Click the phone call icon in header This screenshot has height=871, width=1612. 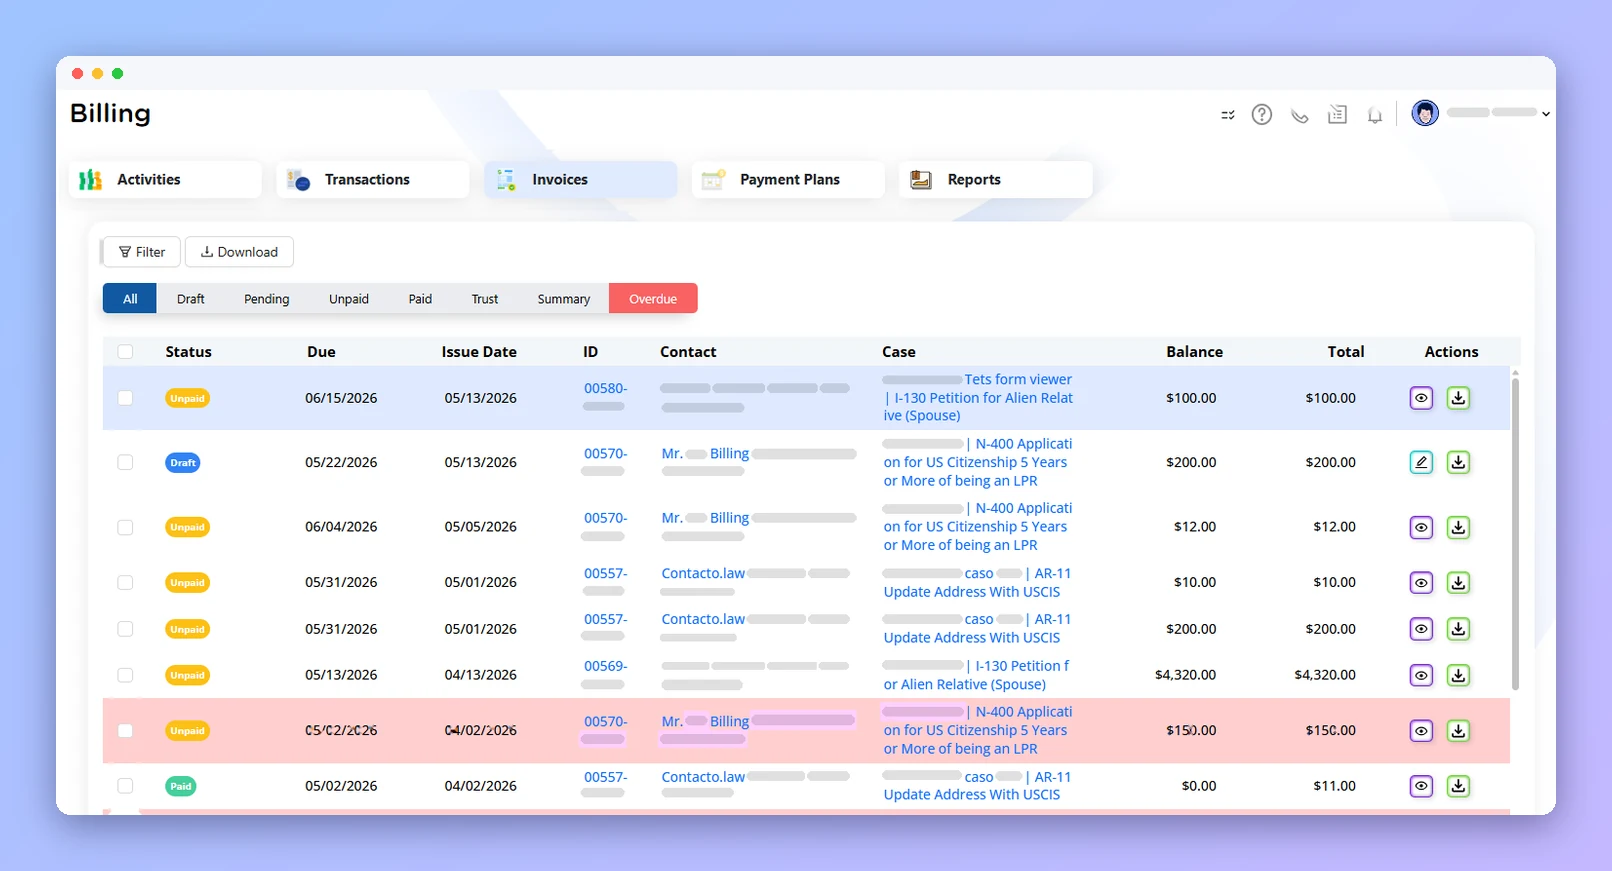click(1300, 116)
